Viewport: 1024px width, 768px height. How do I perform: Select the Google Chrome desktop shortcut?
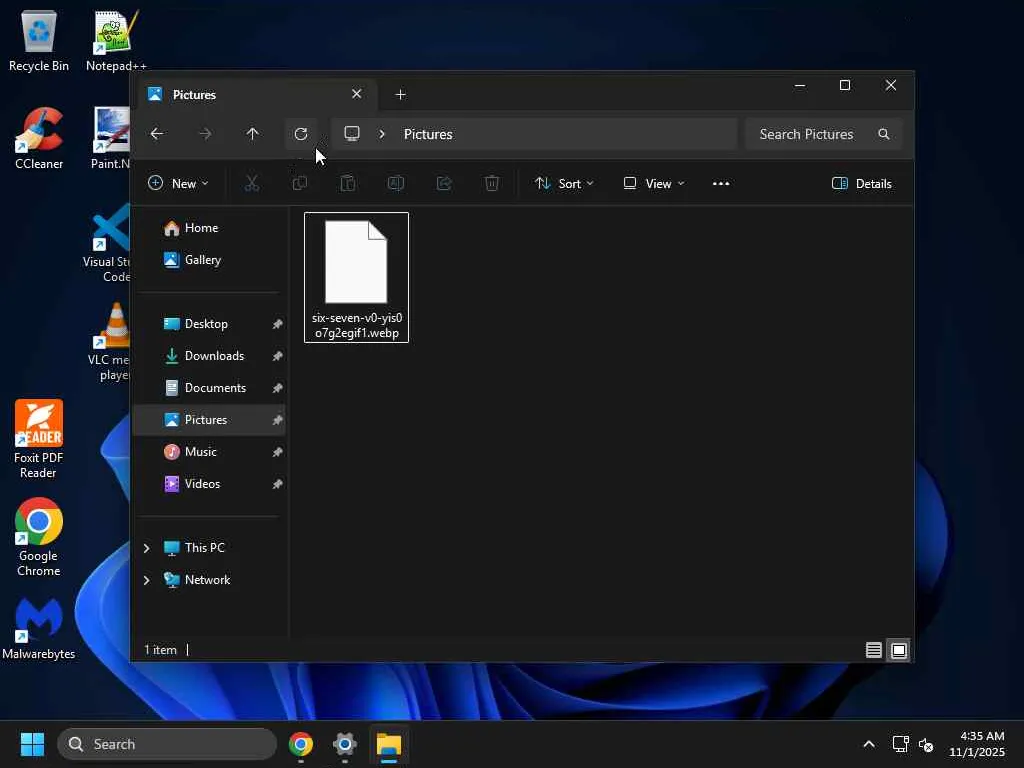coord(39,537)
